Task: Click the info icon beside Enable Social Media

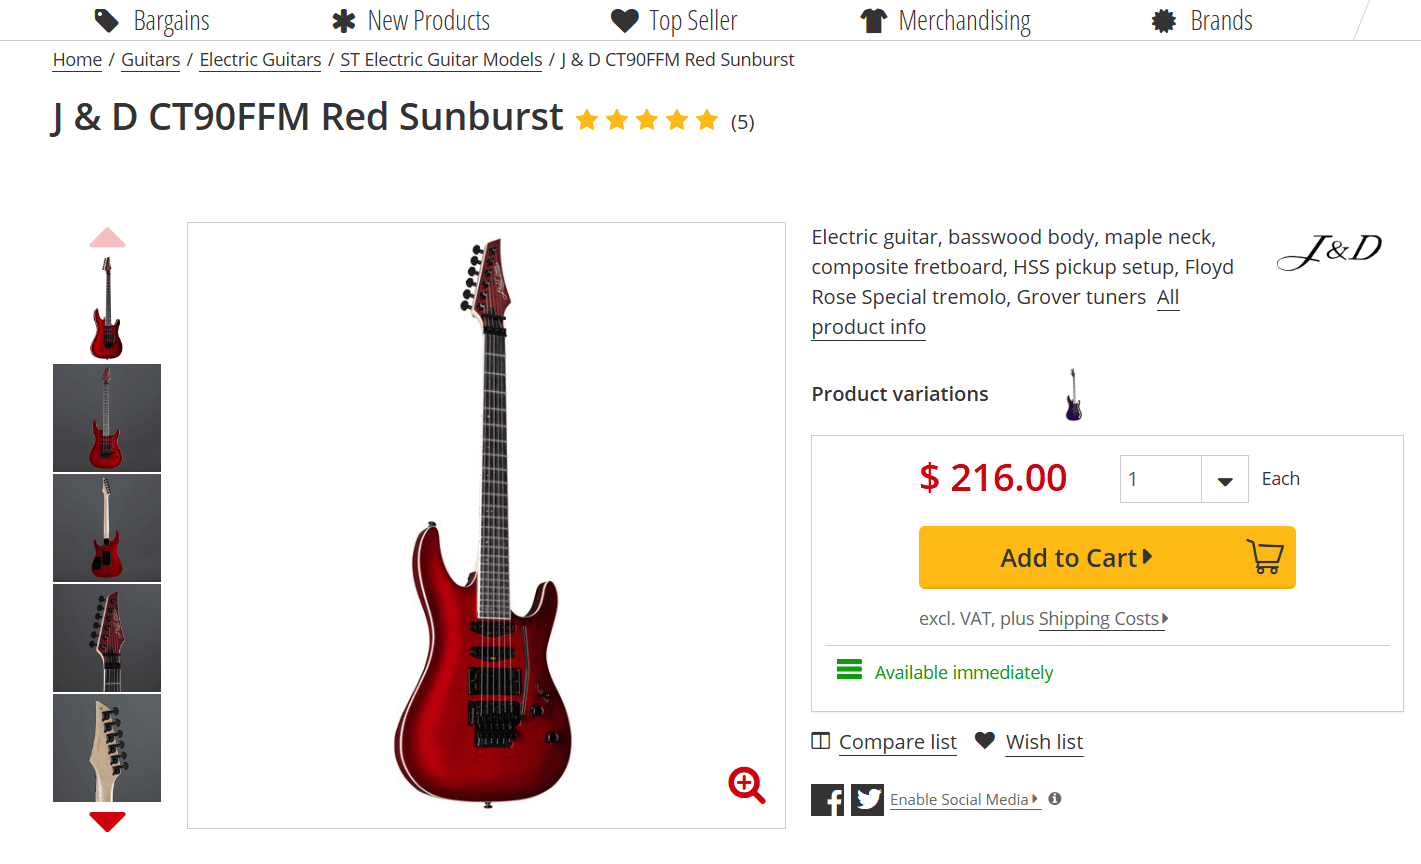Action: (x=1054, y=799)
